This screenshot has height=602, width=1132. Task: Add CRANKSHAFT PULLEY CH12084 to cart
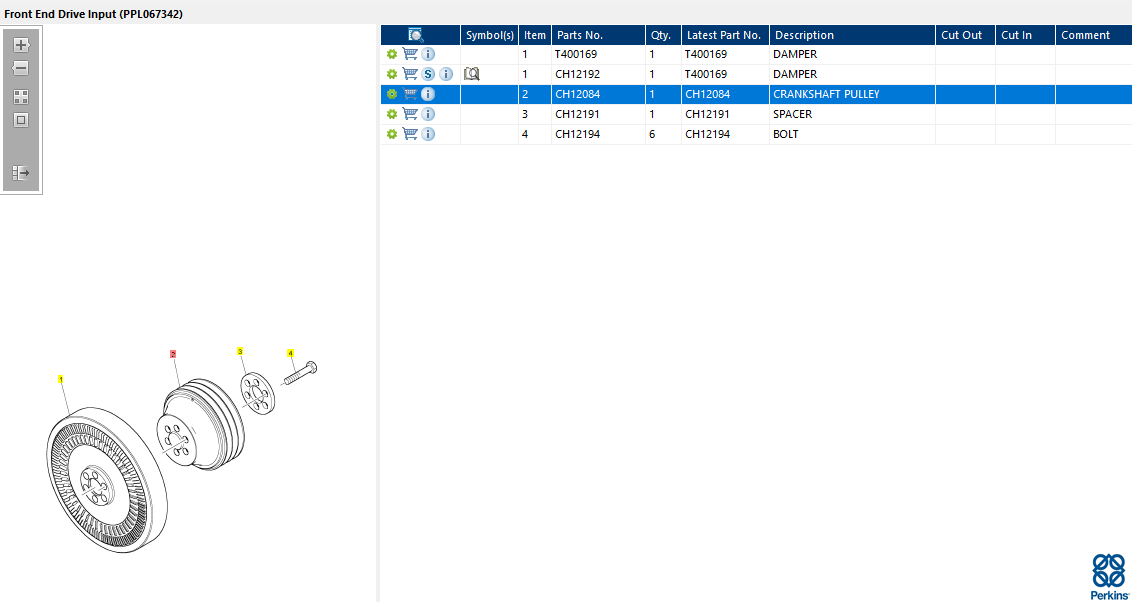[x=410, y=94]
